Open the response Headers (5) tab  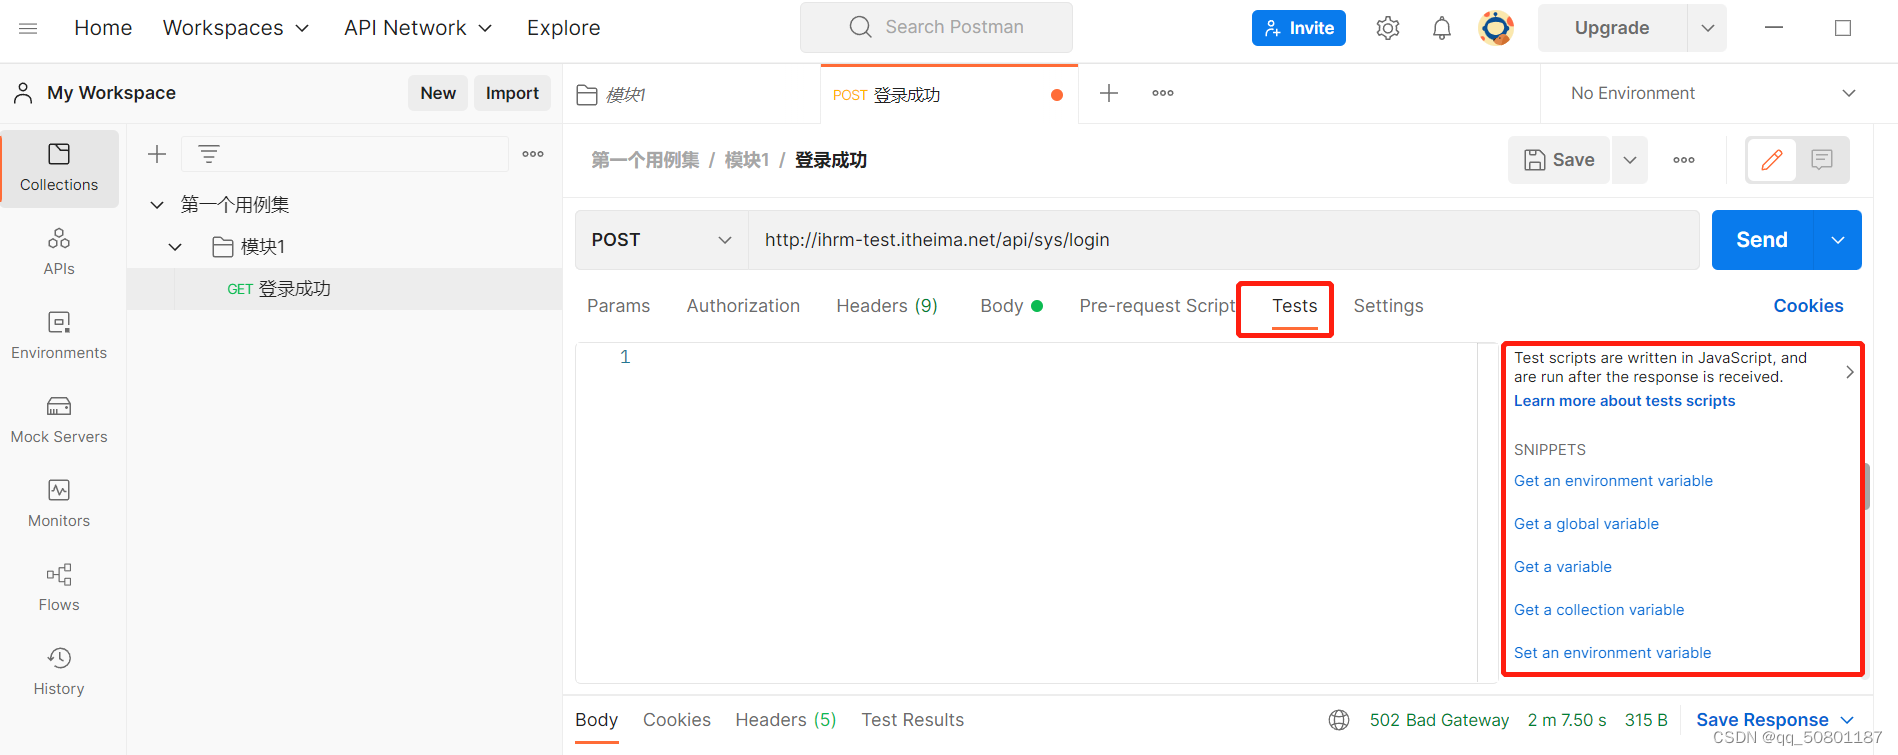tap(785, 720)
